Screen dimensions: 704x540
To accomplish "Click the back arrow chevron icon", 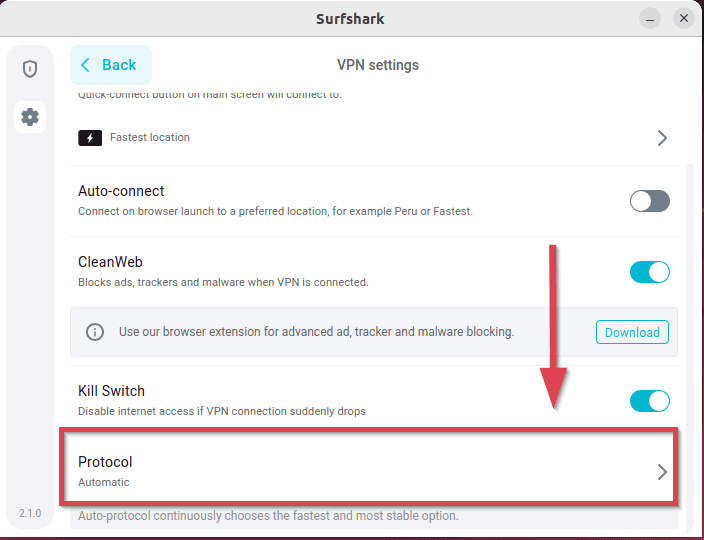I will coord(85,65).
